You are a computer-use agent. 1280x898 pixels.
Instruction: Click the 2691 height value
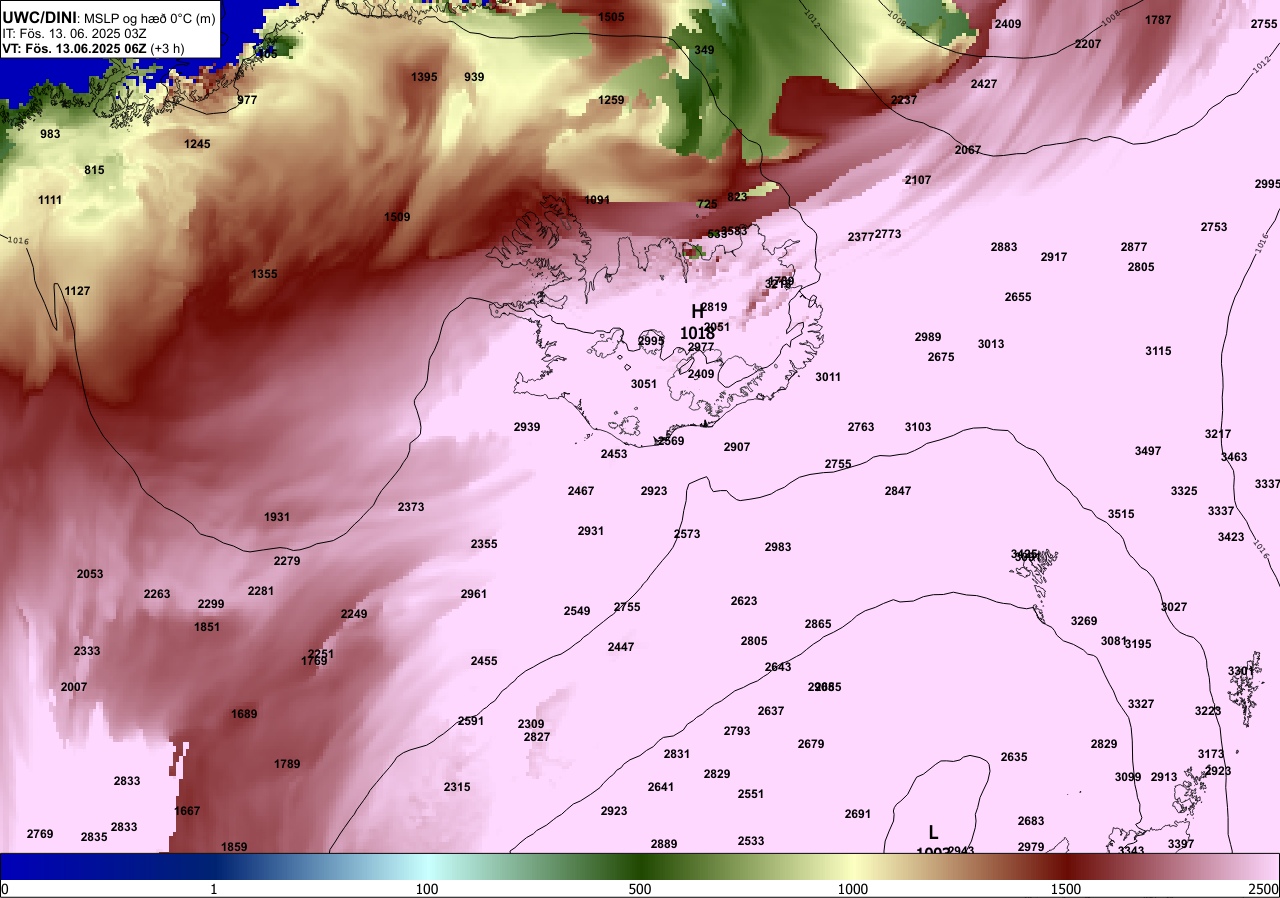(858, 814)
